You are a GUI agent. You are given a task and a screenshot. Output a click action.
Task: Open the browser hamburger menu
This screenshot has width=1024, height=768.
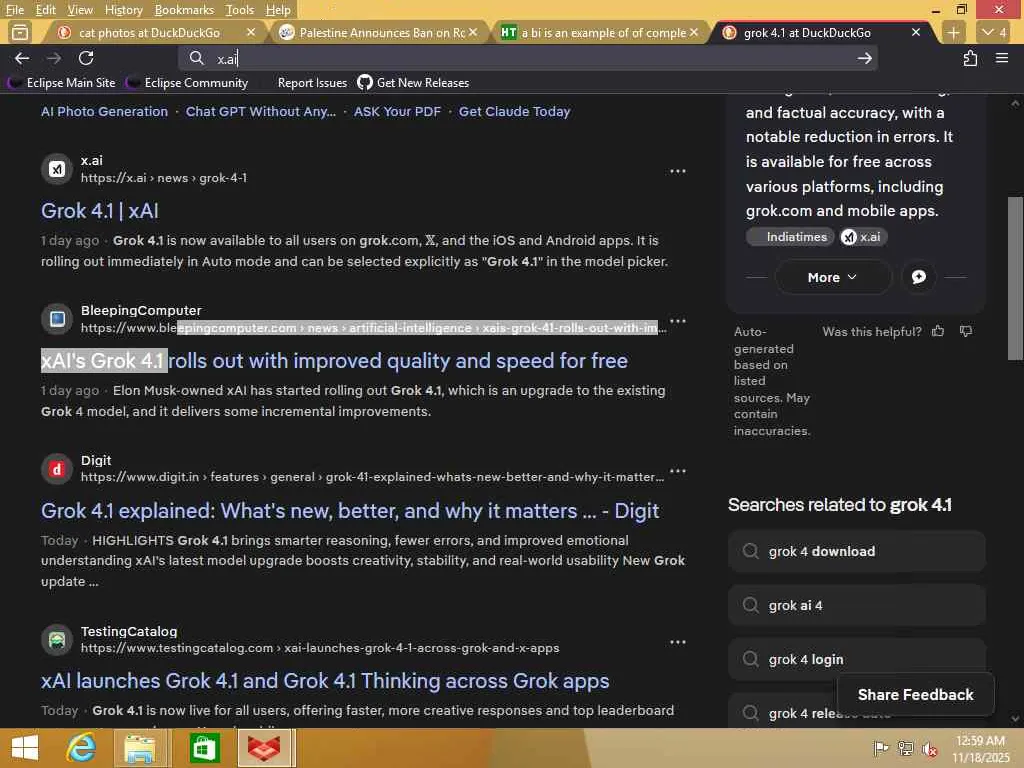click(x=1002, y=58)
